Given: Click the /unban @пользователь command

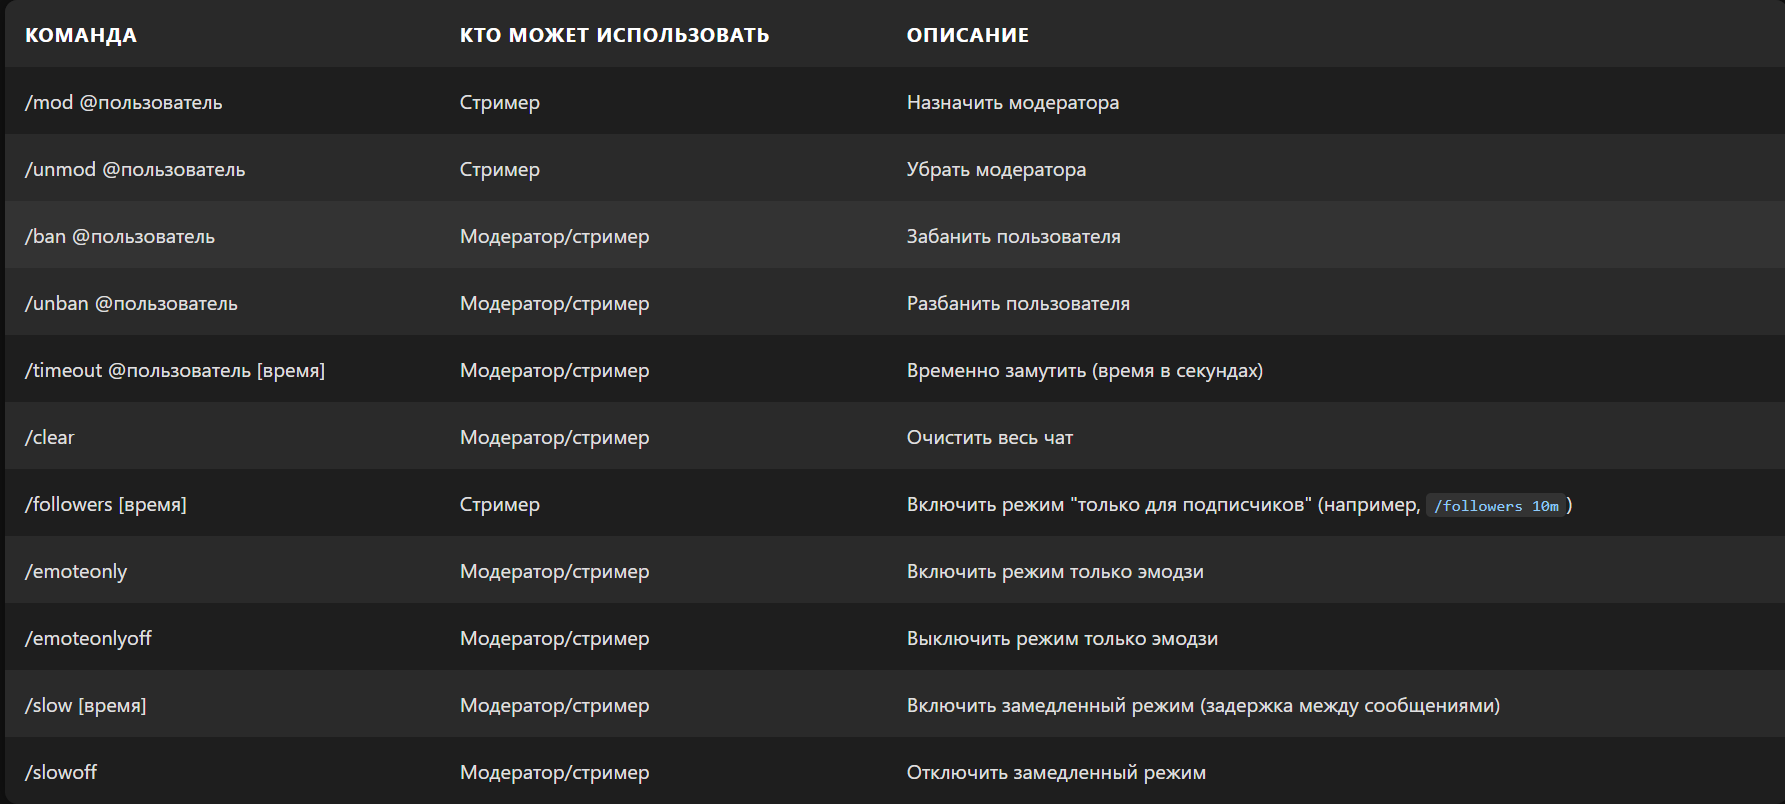Looking at the screenshot, I should [x=131, y=303].
